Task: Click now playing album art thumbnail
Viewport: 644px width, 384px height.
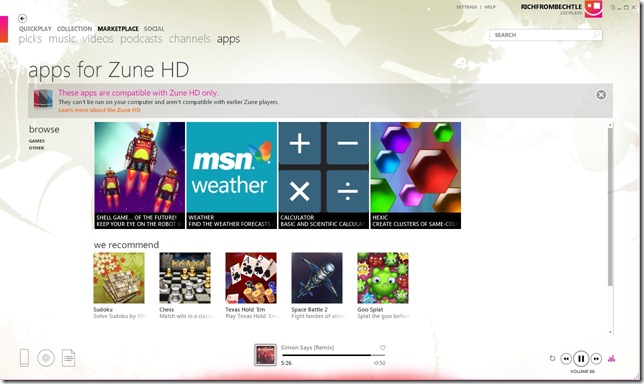Action: (x=265, y=355)
